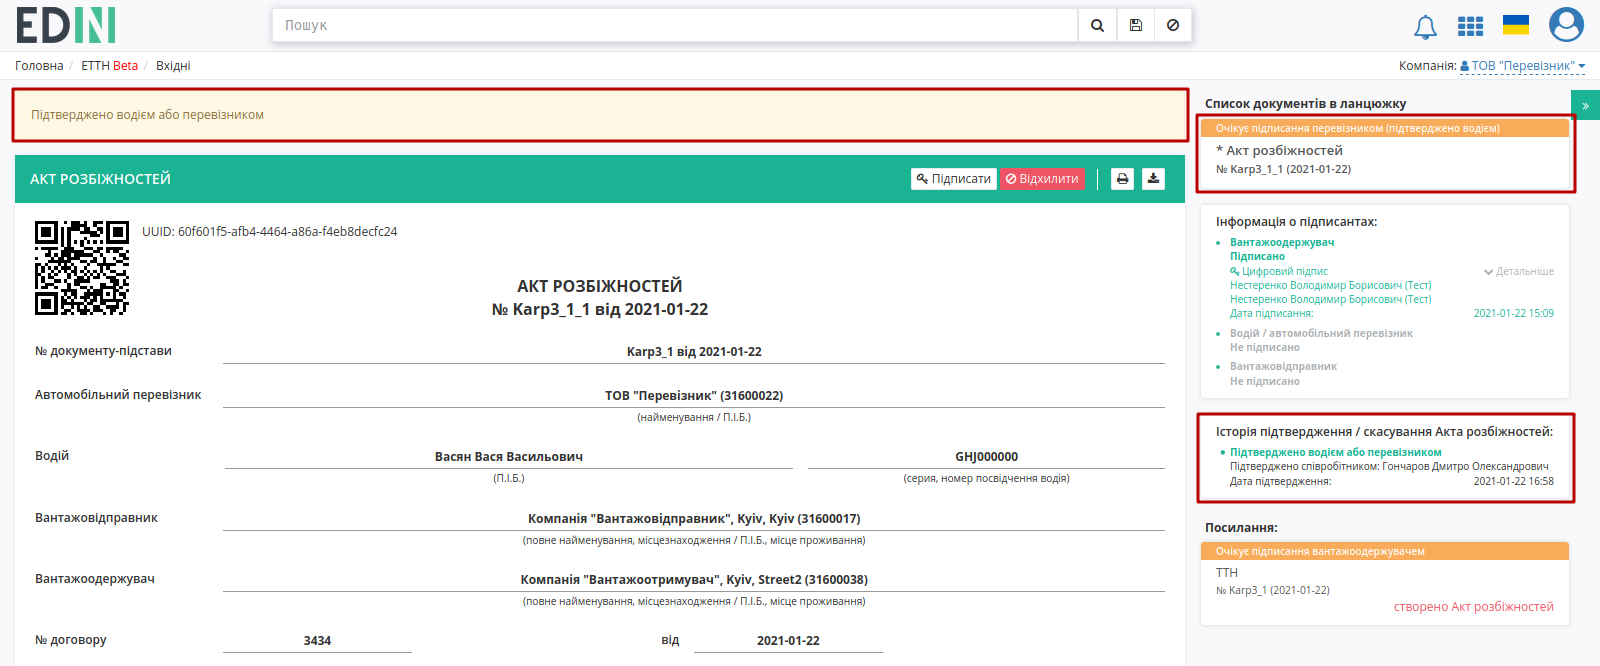
Task: Click in the Пошук search field
Action: pos(675,25)
